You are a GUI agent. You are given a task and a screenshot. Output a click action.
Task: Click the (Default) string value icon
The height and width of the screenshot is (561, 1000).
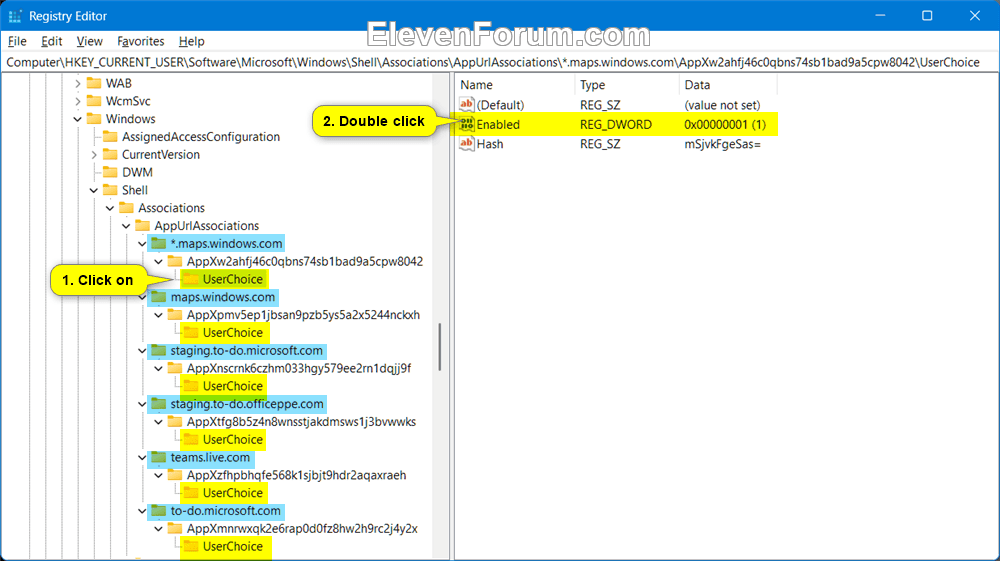point(467,105)
